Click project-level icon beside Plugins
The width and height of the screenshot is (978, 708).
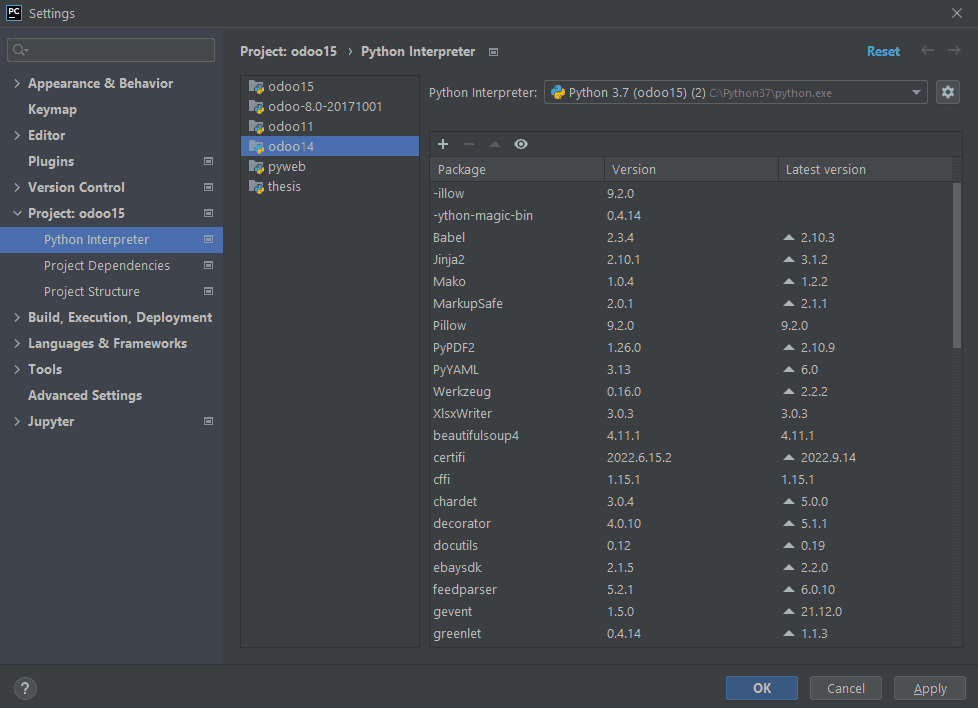pyautogui.click(x=208, y=161)
